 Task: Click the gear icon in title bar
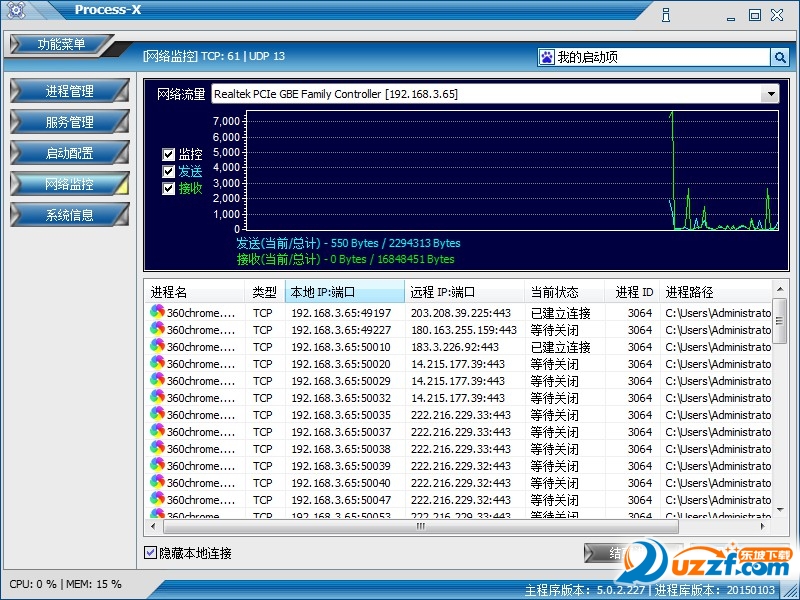tap(15, 12)
